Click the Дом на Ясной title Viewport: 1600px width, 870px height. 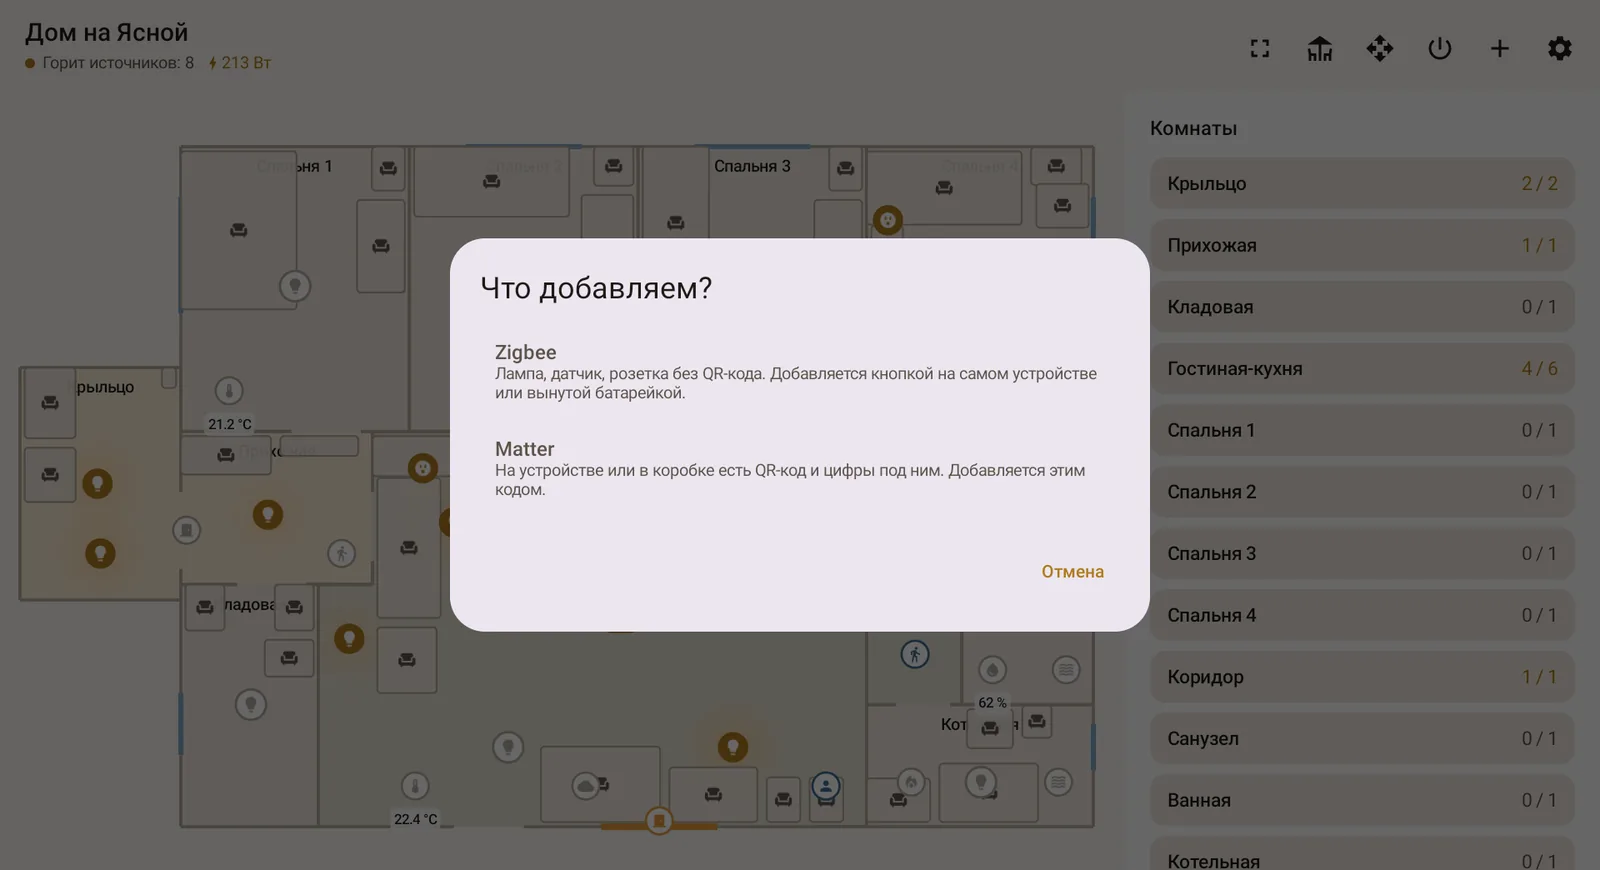tap(106, 33)
